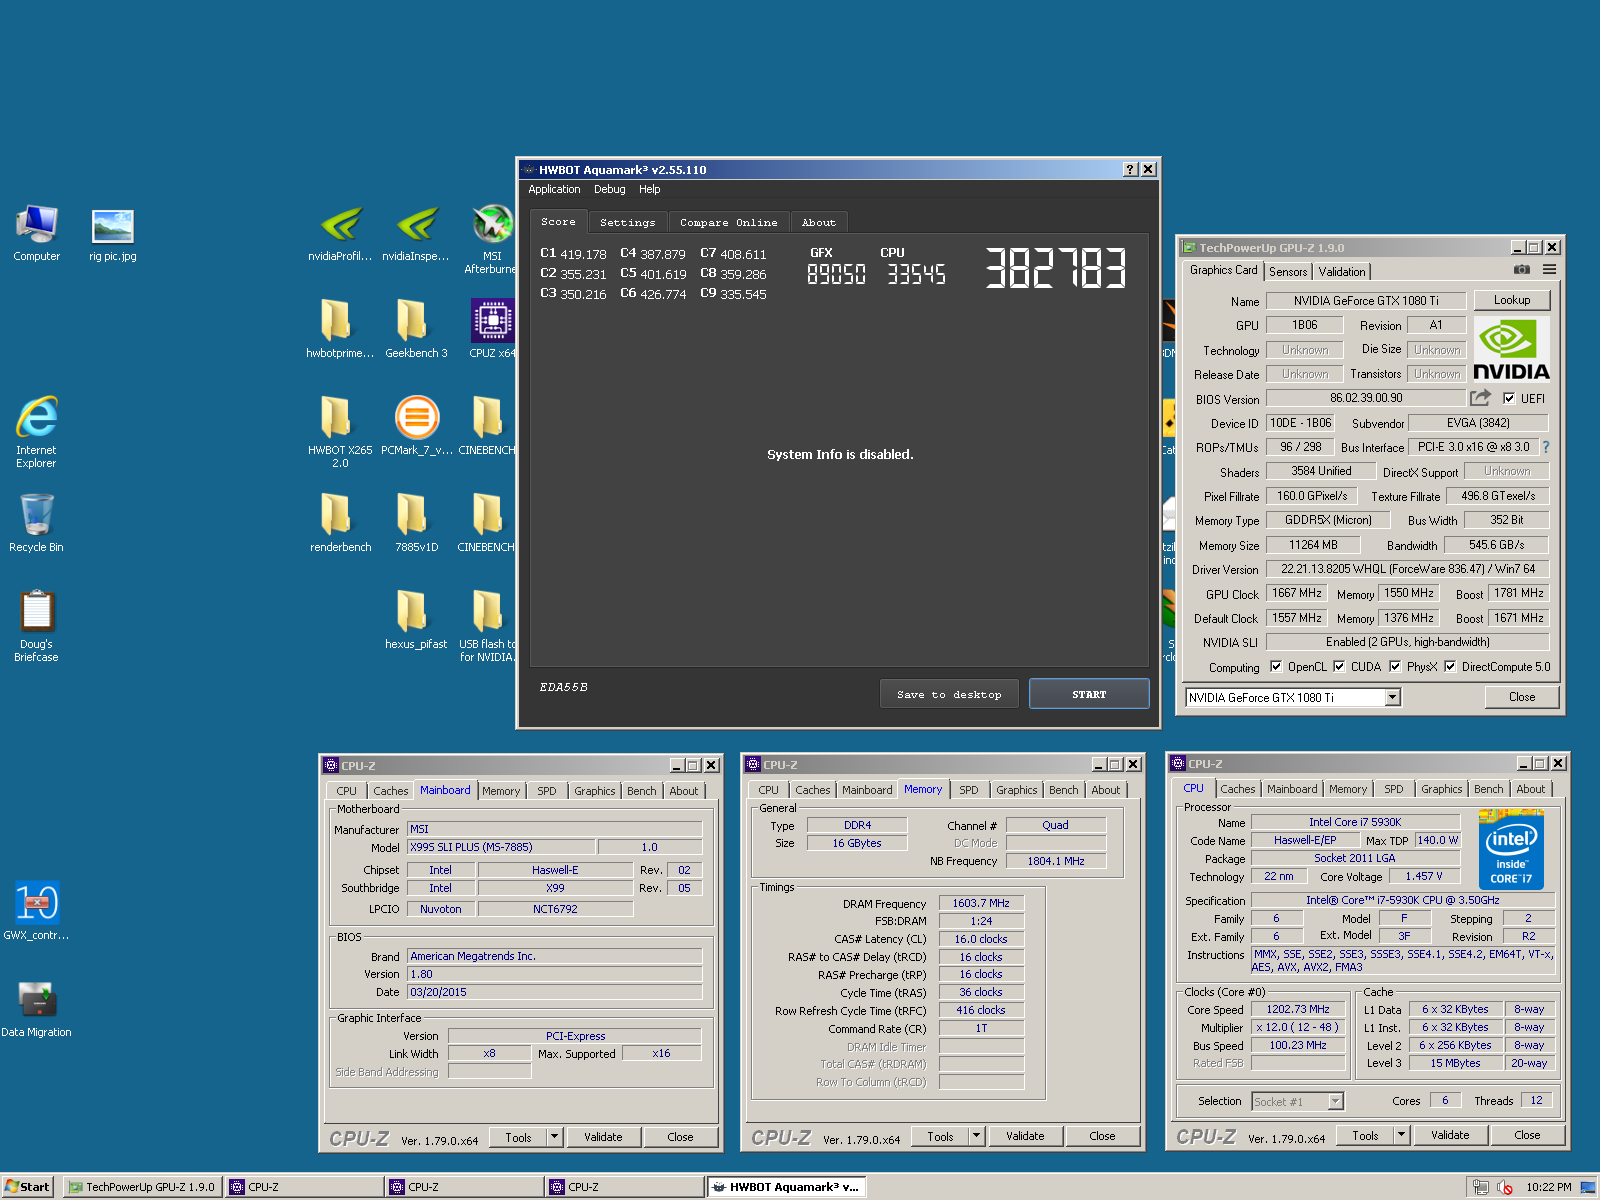Switch to HWBOT Aquamark taskbar button
Image resolution: width=1600 pixels, height=1200 pixels.
(x=787, y=1187)
